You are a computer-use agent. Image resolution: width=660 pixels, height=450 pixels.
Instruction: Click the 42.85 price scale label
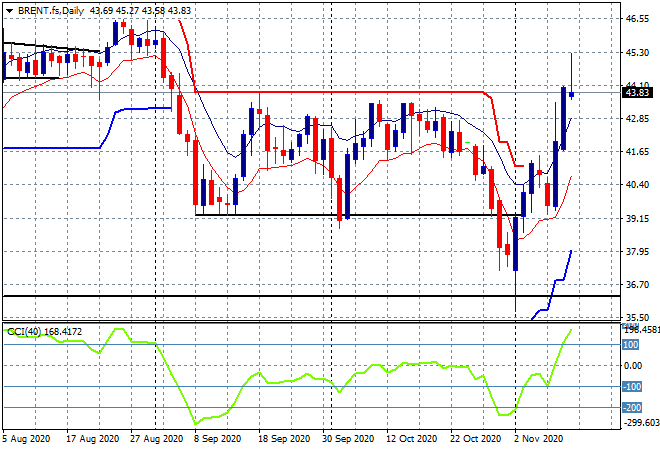(637, 119)
